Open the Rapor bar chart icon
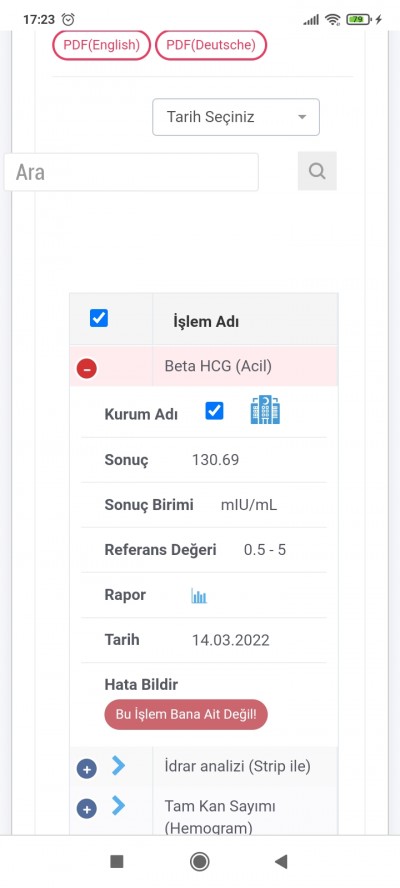The image size is (400, 888). coord(199,596)
